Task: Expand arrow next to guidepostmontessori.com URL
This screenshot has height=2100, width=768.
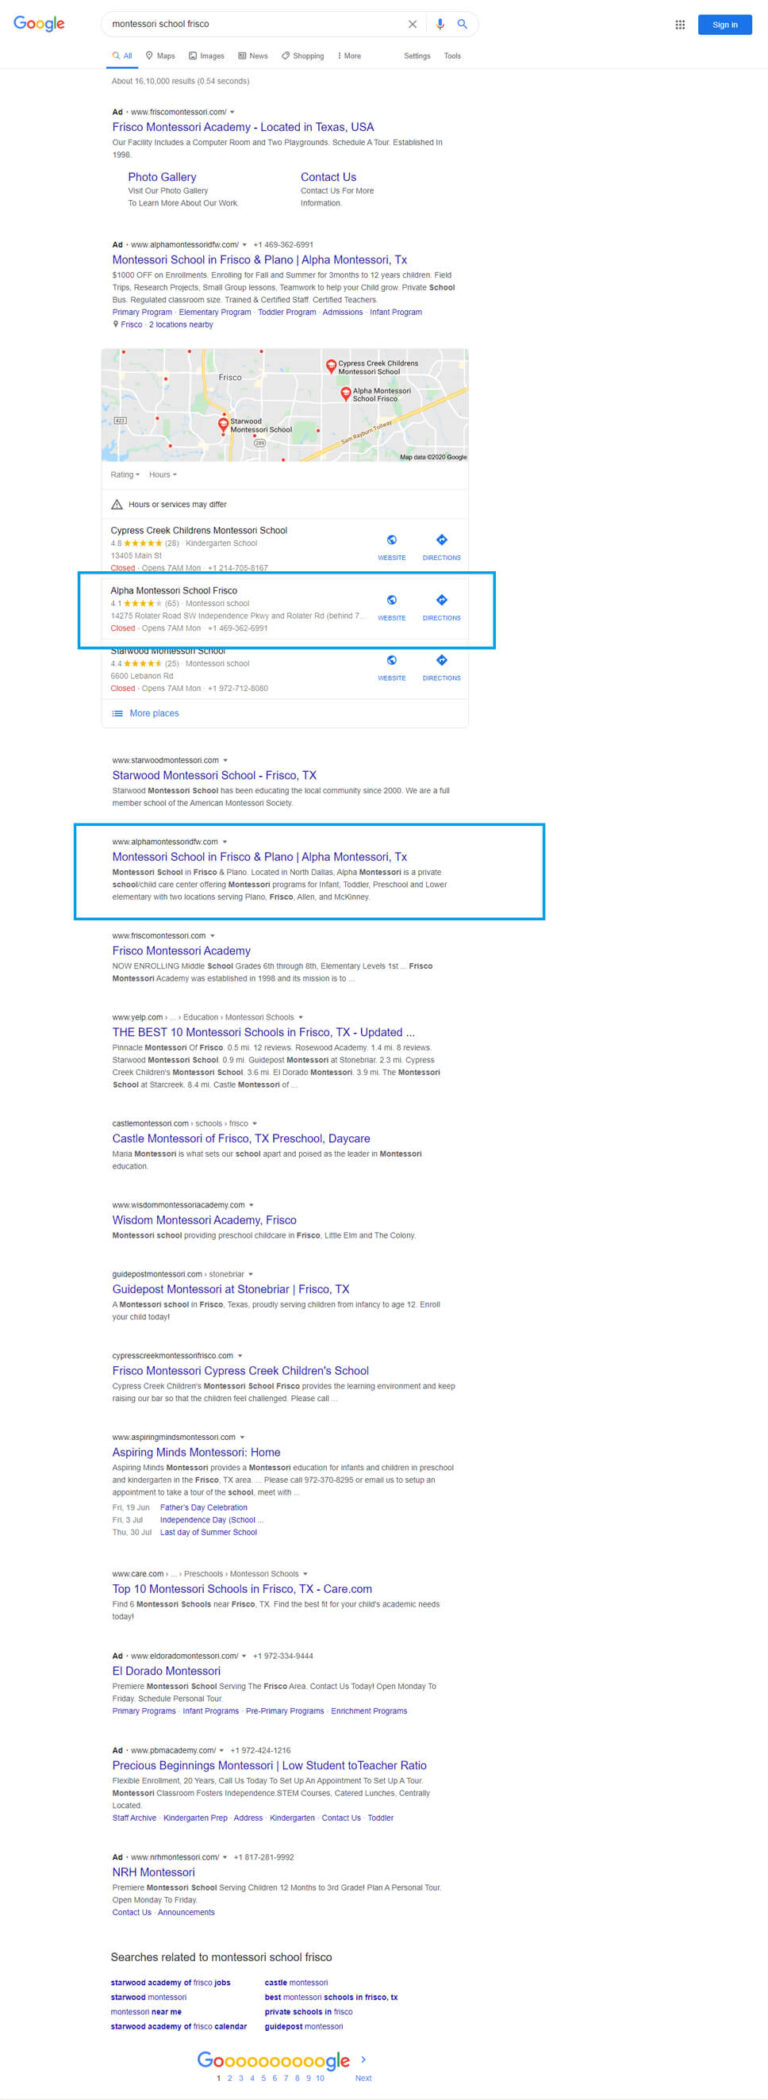Action: 250,1274
